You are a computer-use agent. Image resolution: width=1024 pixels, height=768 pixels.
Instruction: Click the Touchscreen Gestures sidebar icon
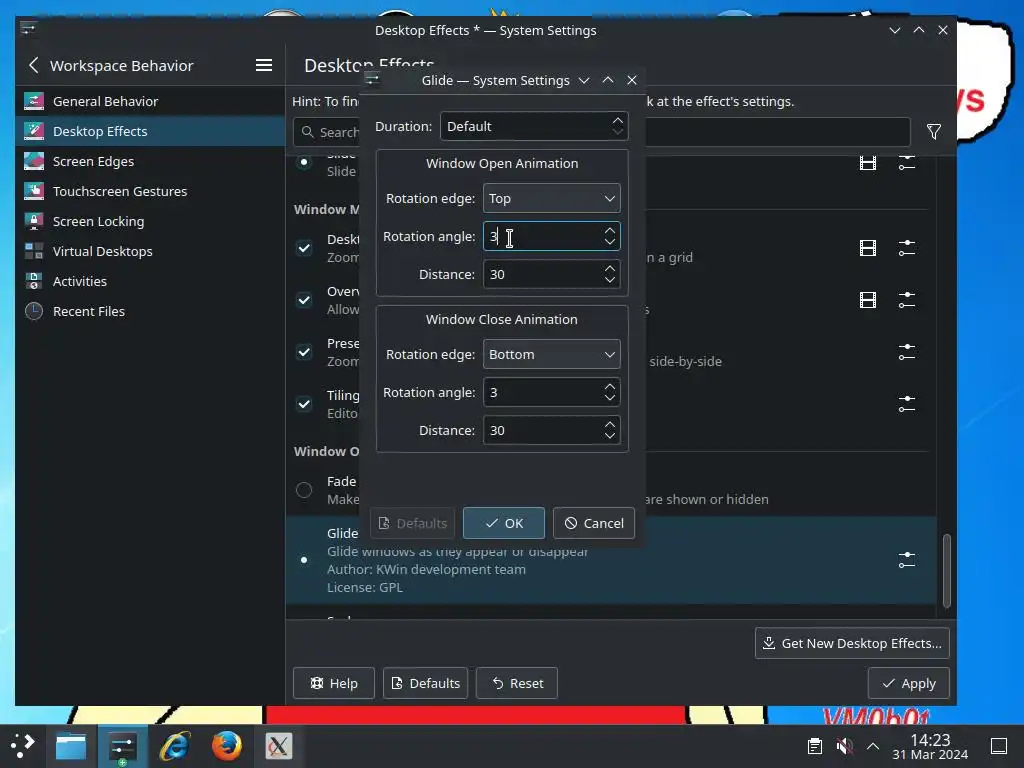[x=34, y=191]
